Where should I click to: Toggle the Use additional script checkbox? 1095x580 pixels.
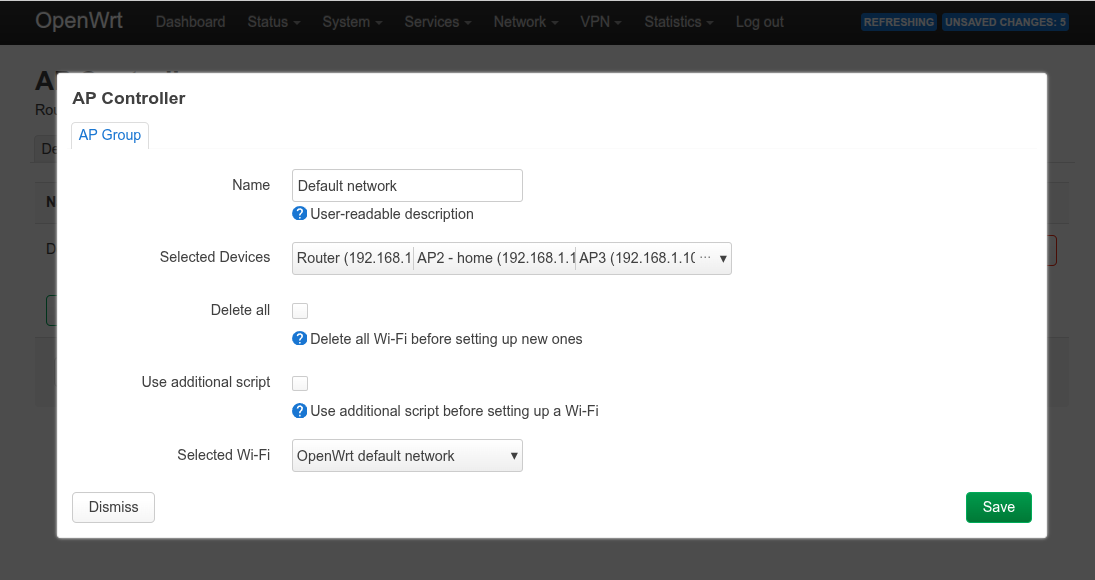click(300, 383)
